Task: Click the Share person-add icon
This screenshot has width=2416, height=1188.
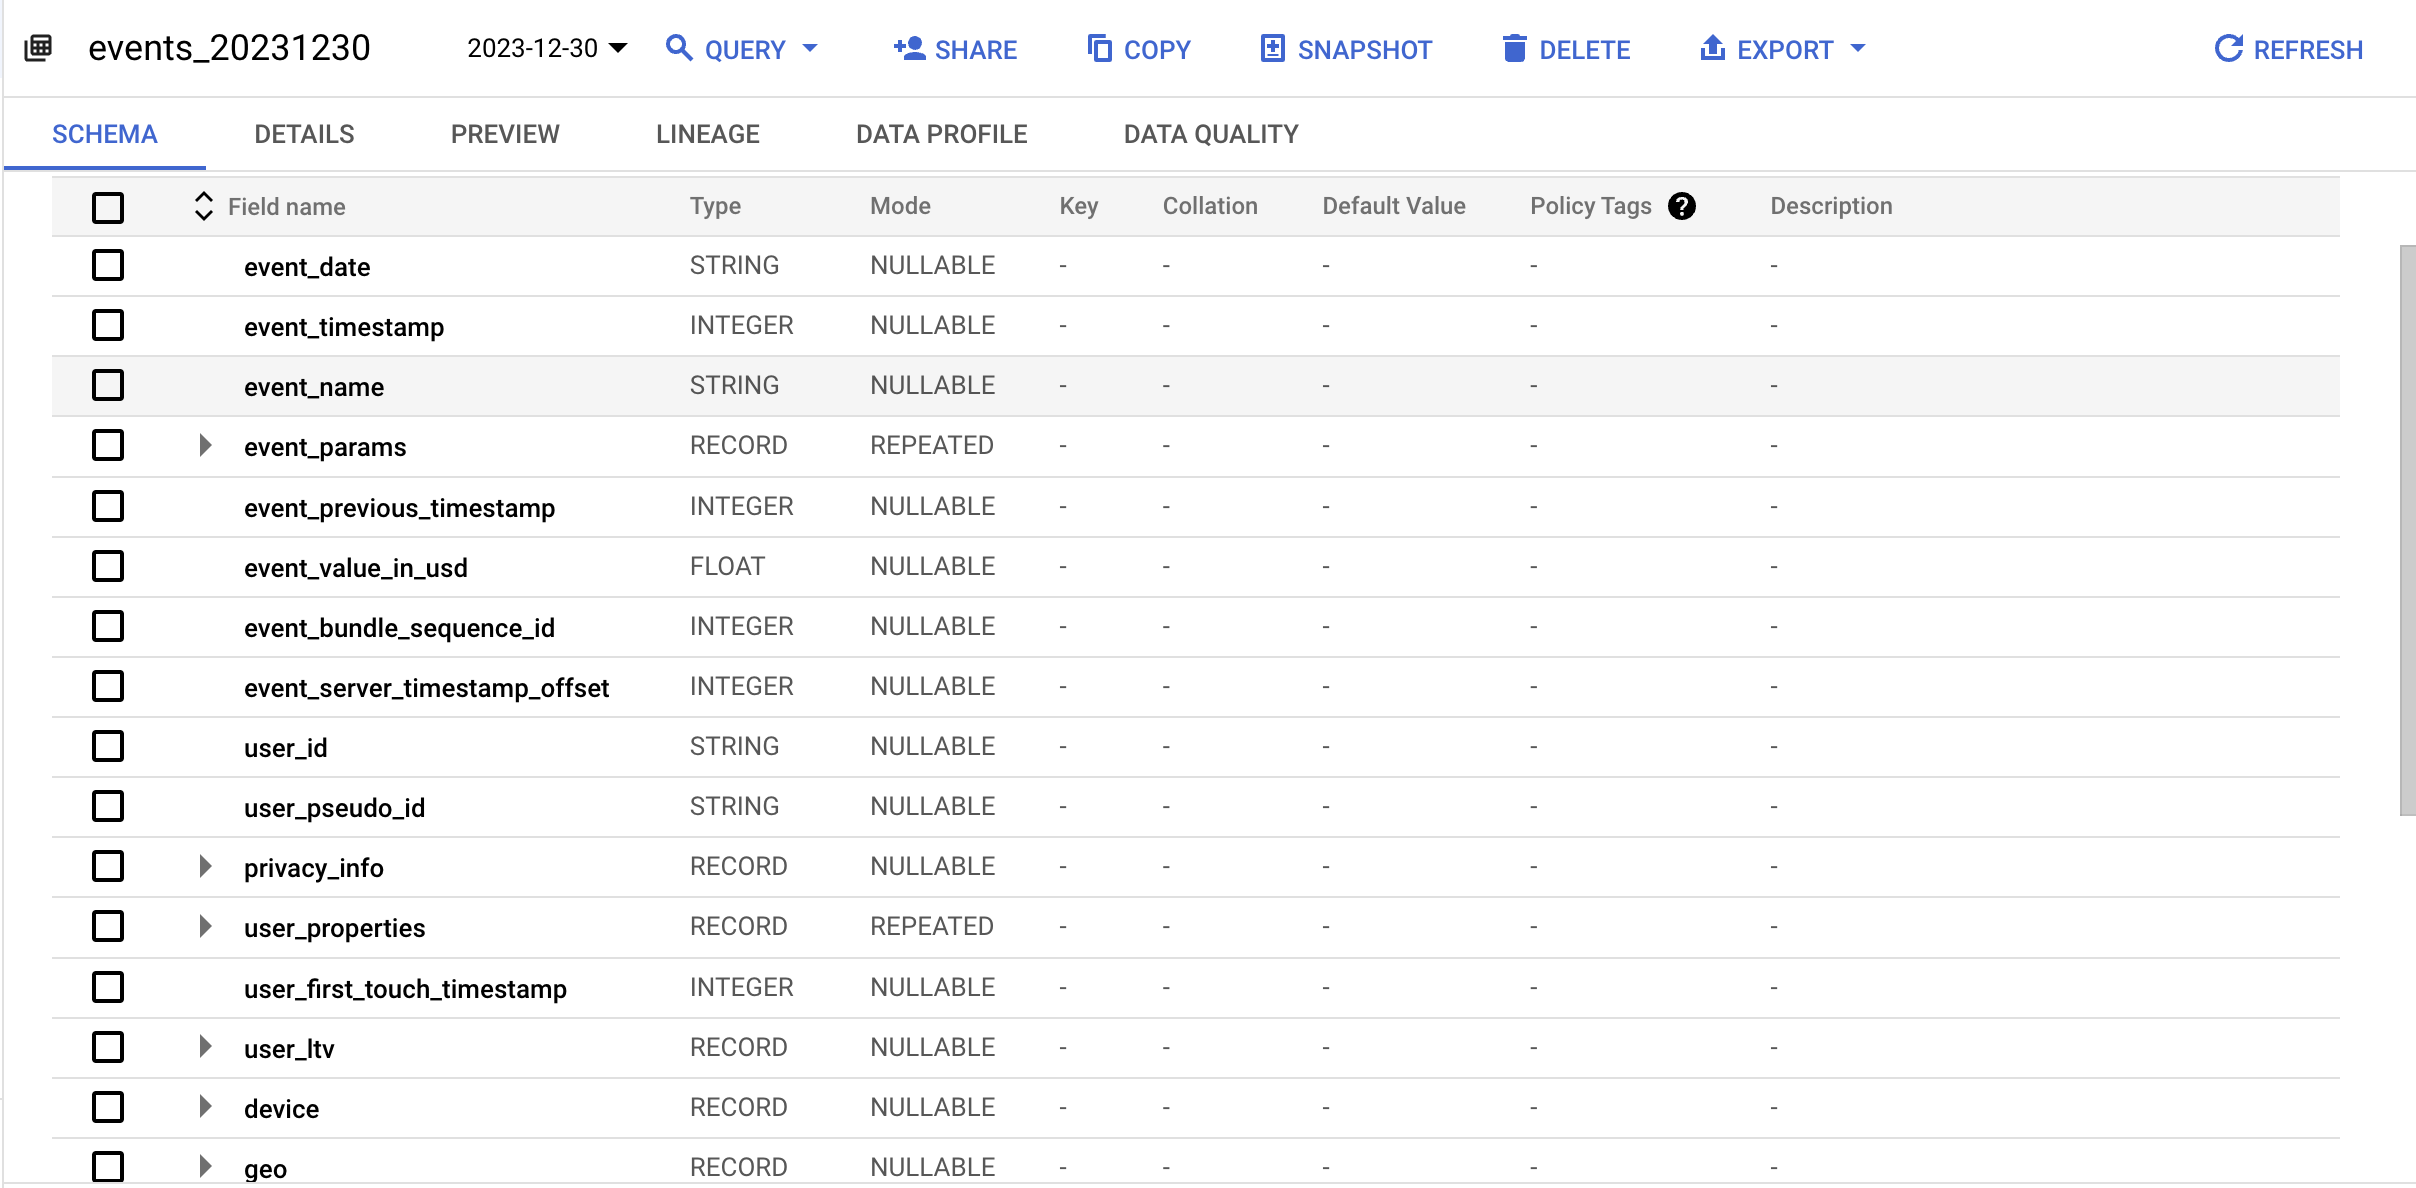Action: pos(908,48)
